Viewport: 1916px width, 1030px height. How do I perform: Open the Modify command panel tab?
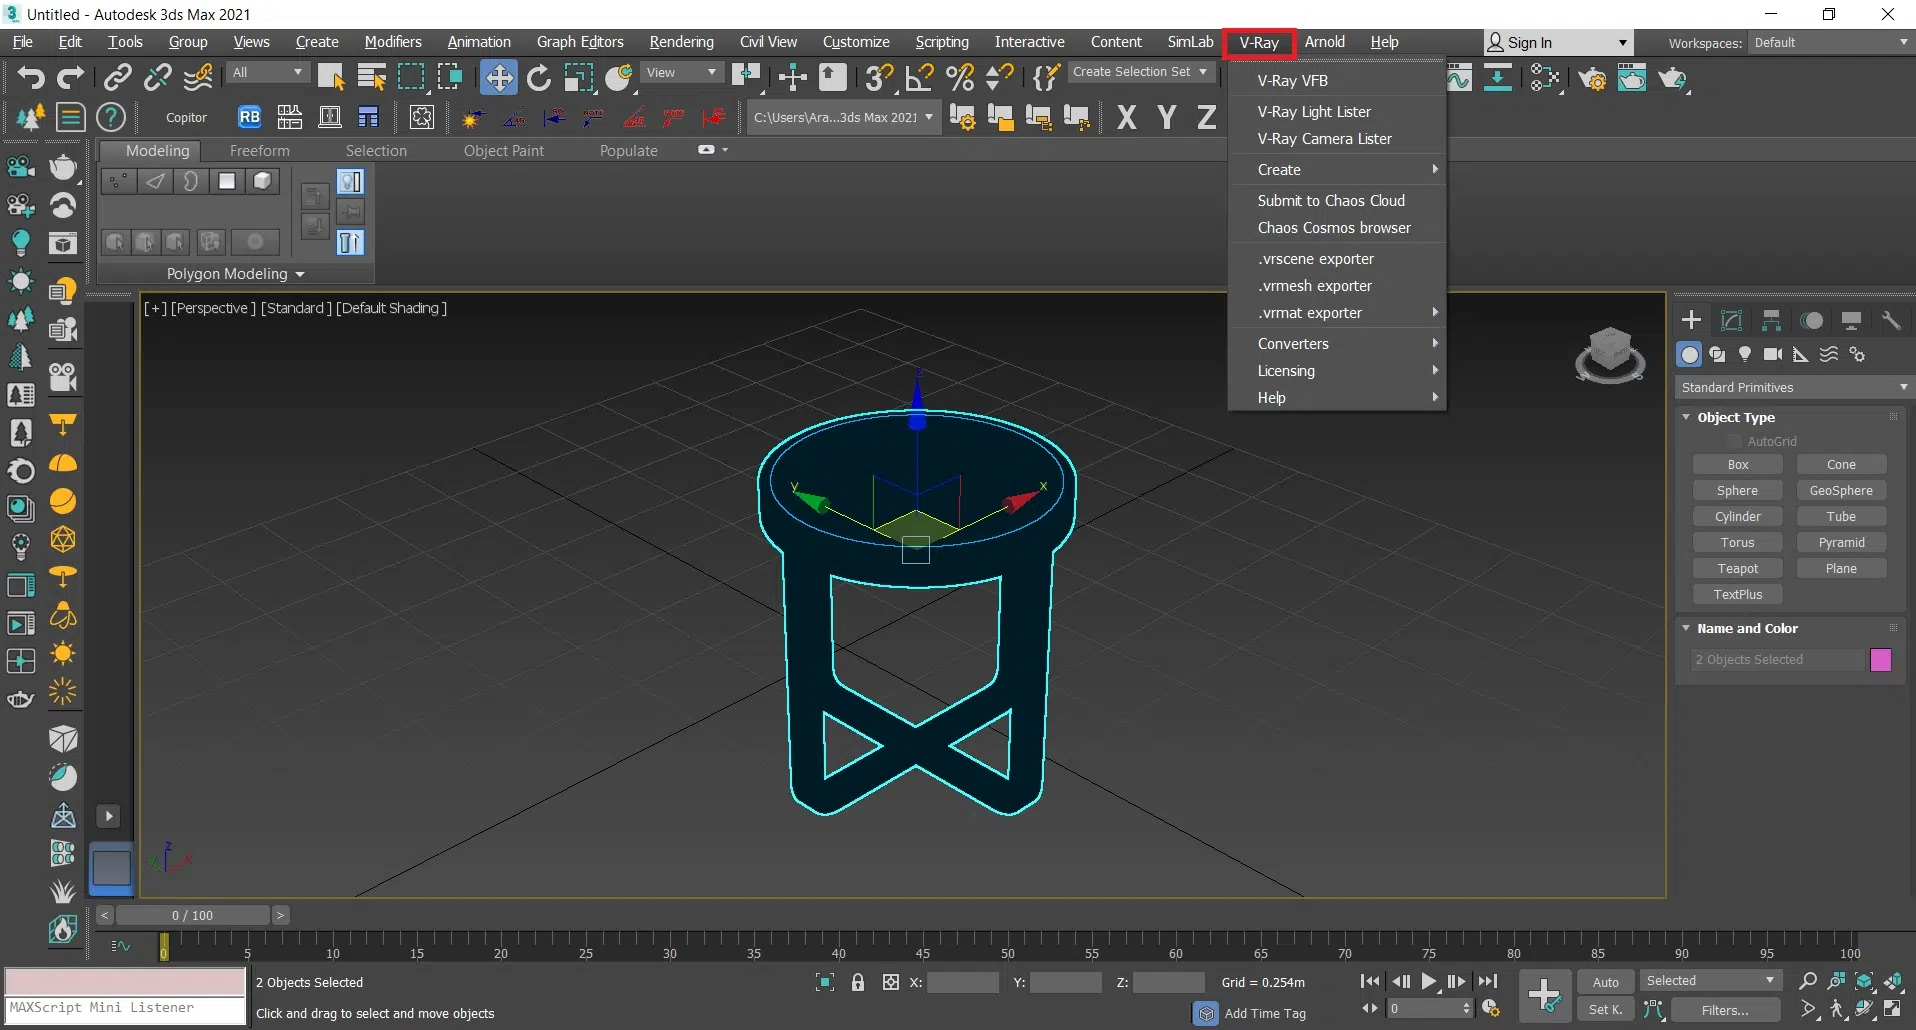[x=1731, y=320]
